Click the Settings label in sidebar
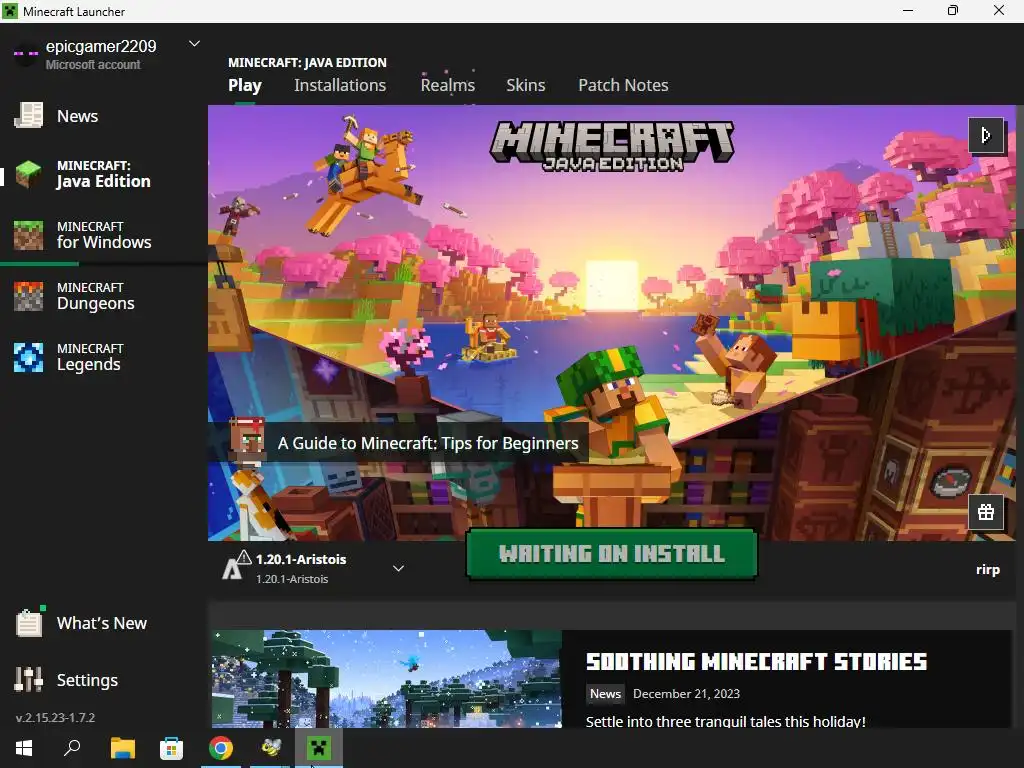 click(x=87, y=680)
